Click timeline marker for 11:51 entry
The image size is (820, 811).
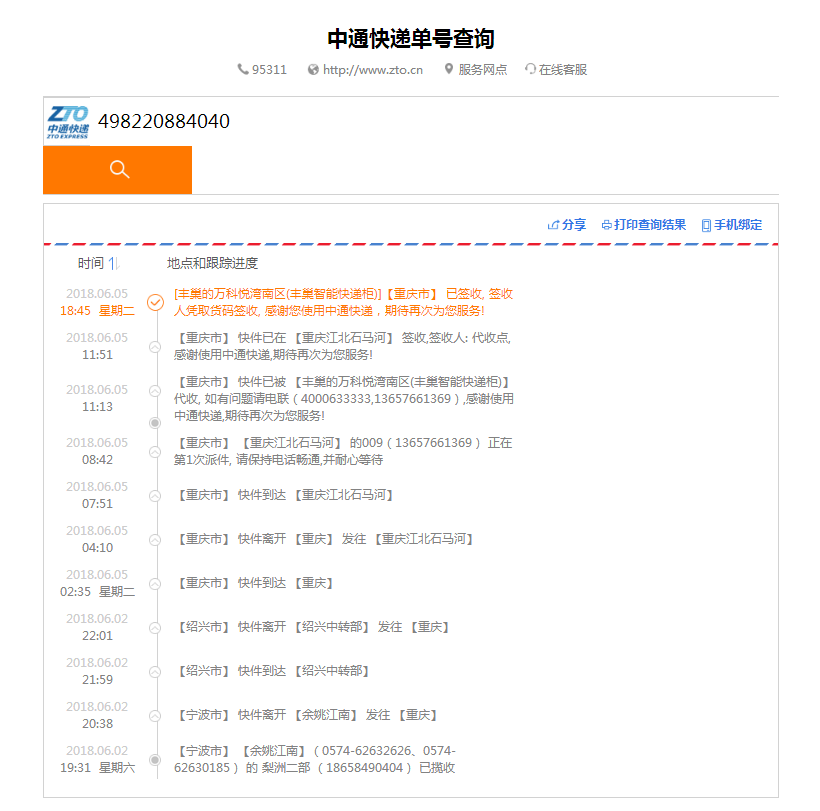coord(155,347)
